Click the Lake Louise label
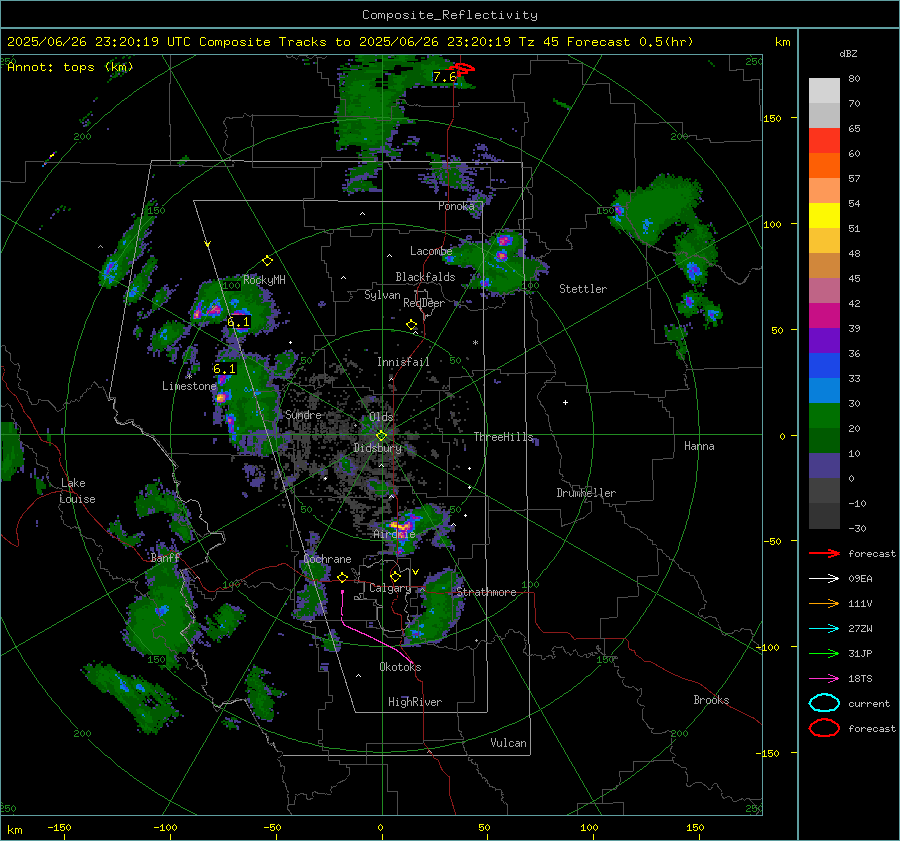900x841 pixels. (77, 491)
